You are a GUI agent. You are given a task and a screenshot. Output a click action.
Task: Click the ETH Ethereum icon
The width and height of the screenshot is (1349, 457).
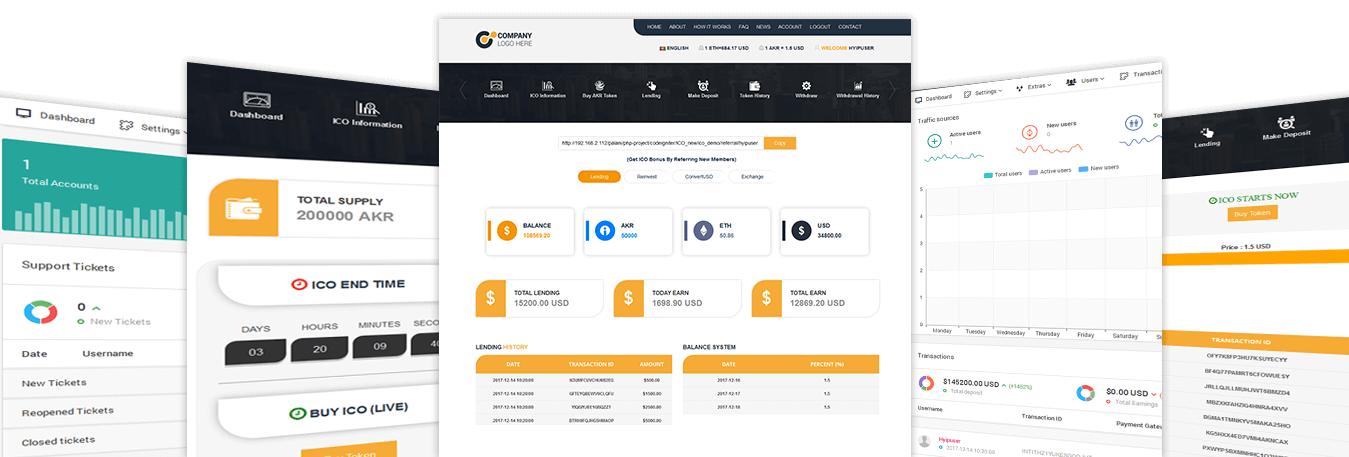point(703,231)
